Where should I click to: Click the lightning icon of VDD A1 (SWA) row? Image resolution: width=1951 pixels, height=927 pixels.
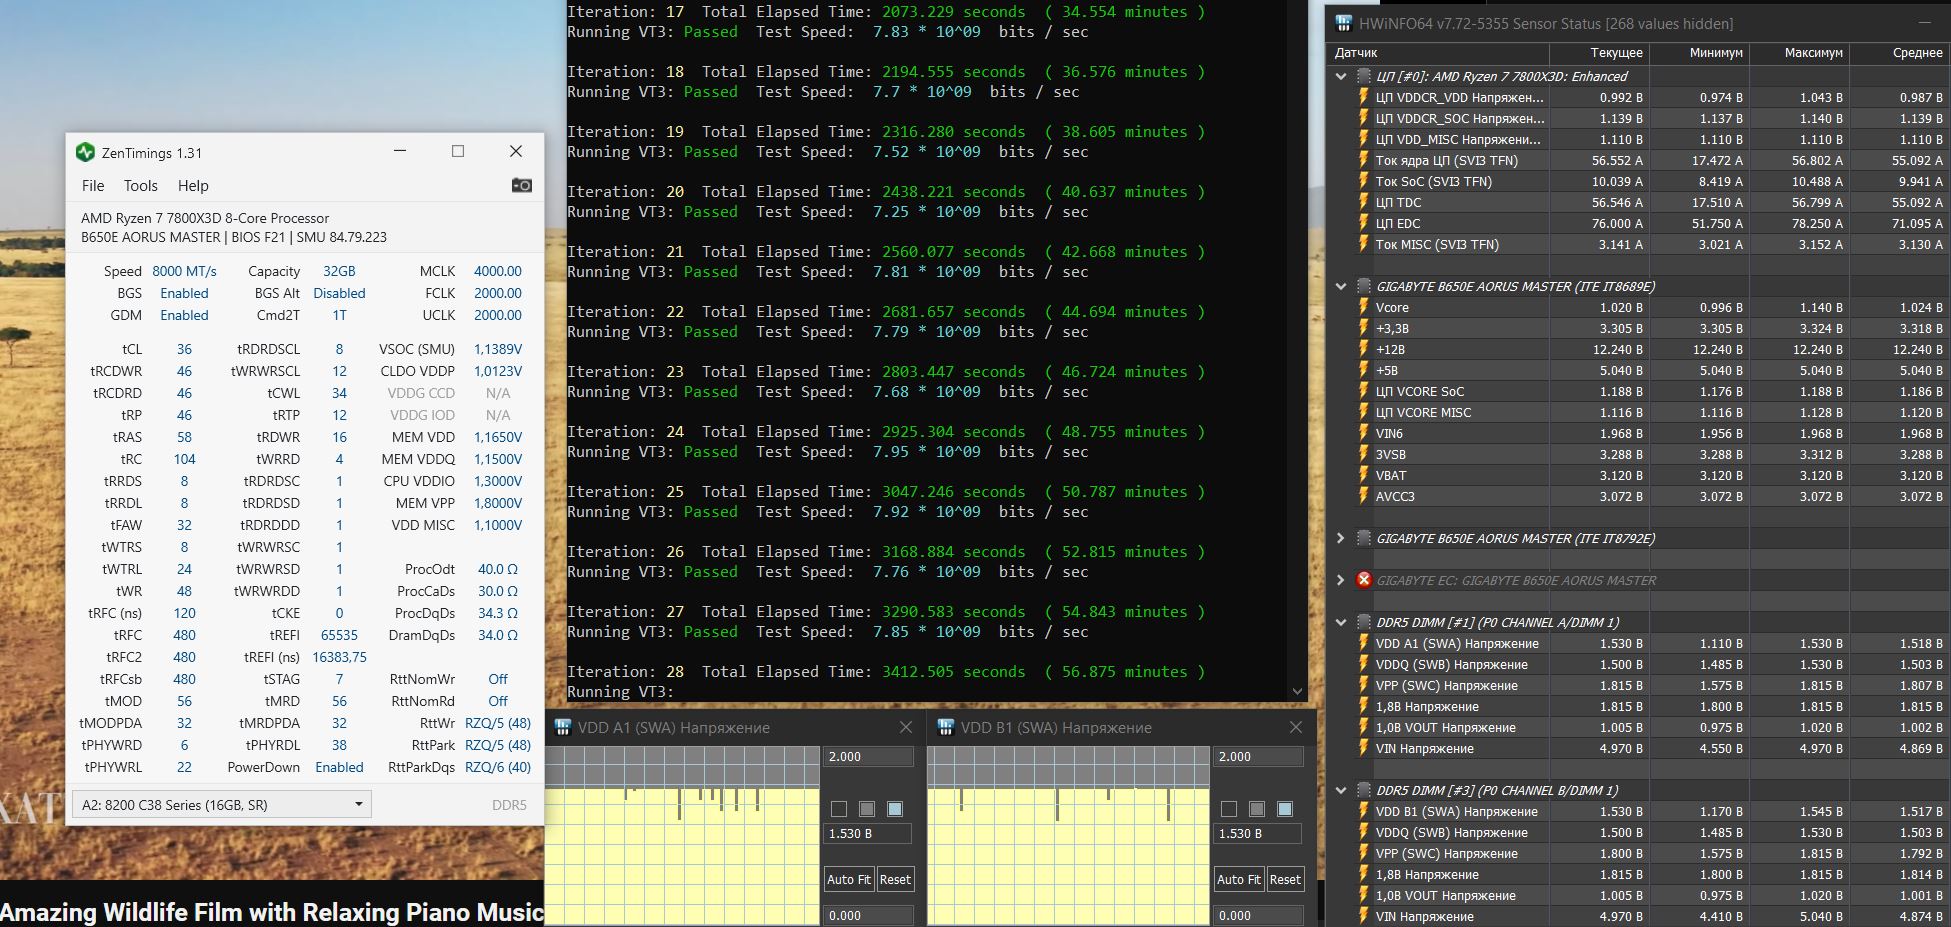[1363, 643]
